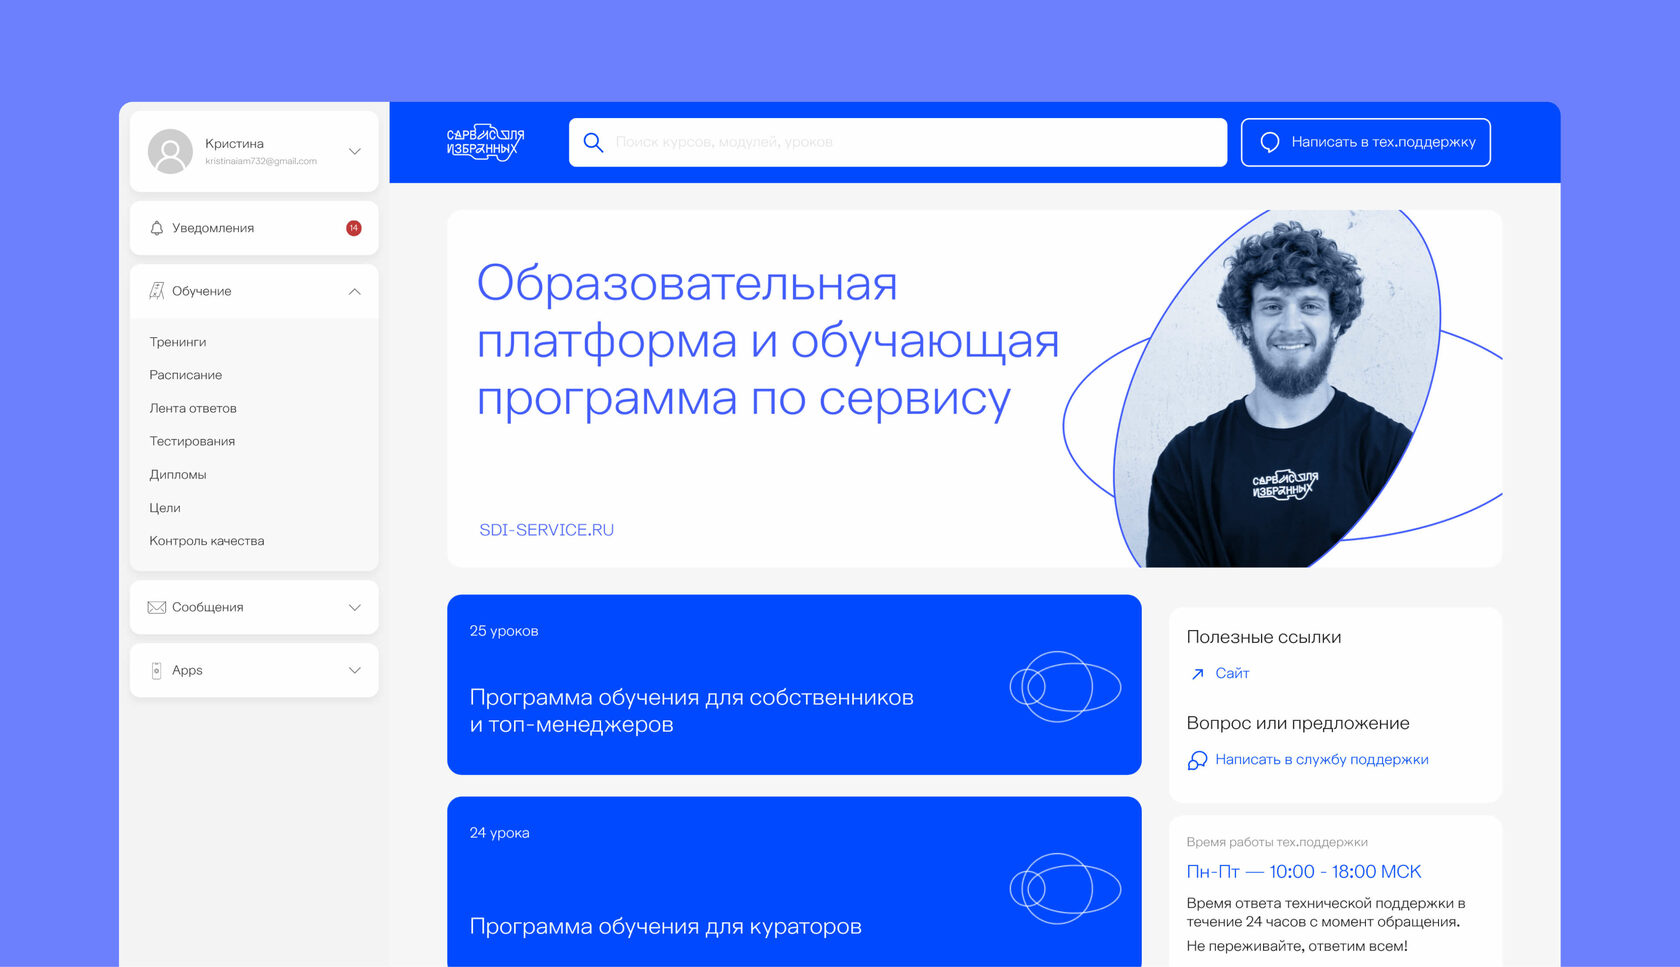
Task: Open tech support via the chat bubble icon
Action: point(1269,142)
